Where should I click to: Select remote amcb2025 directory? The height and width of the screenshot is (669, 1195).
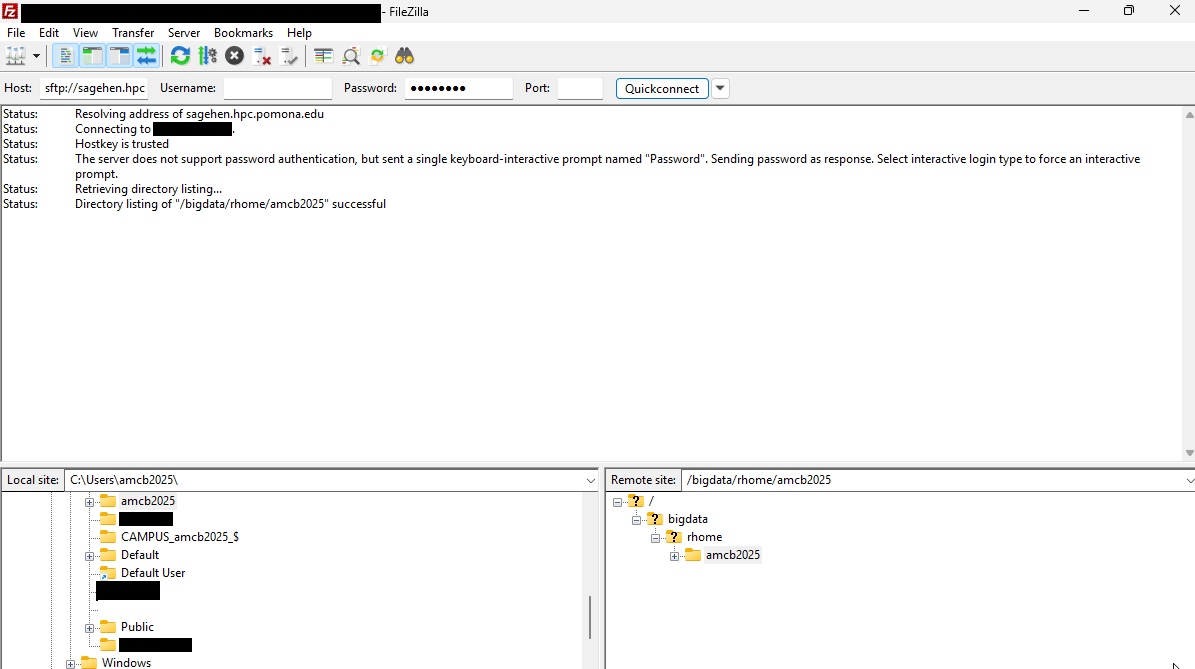coord(732,555)
